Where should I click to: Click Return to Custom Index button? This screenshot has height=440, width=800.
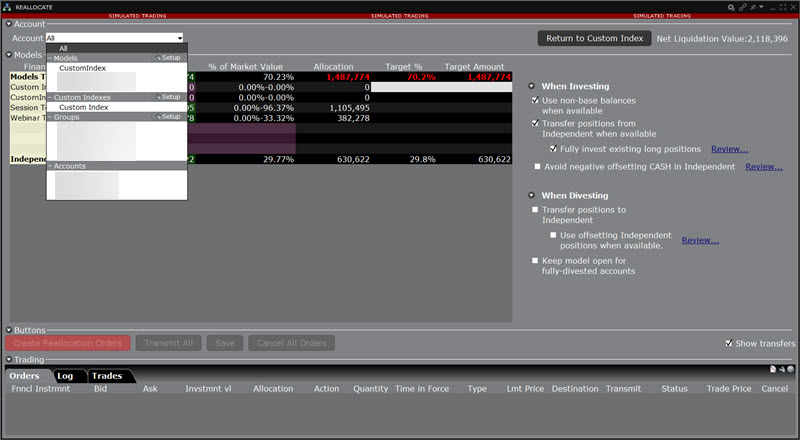point(594,38)
